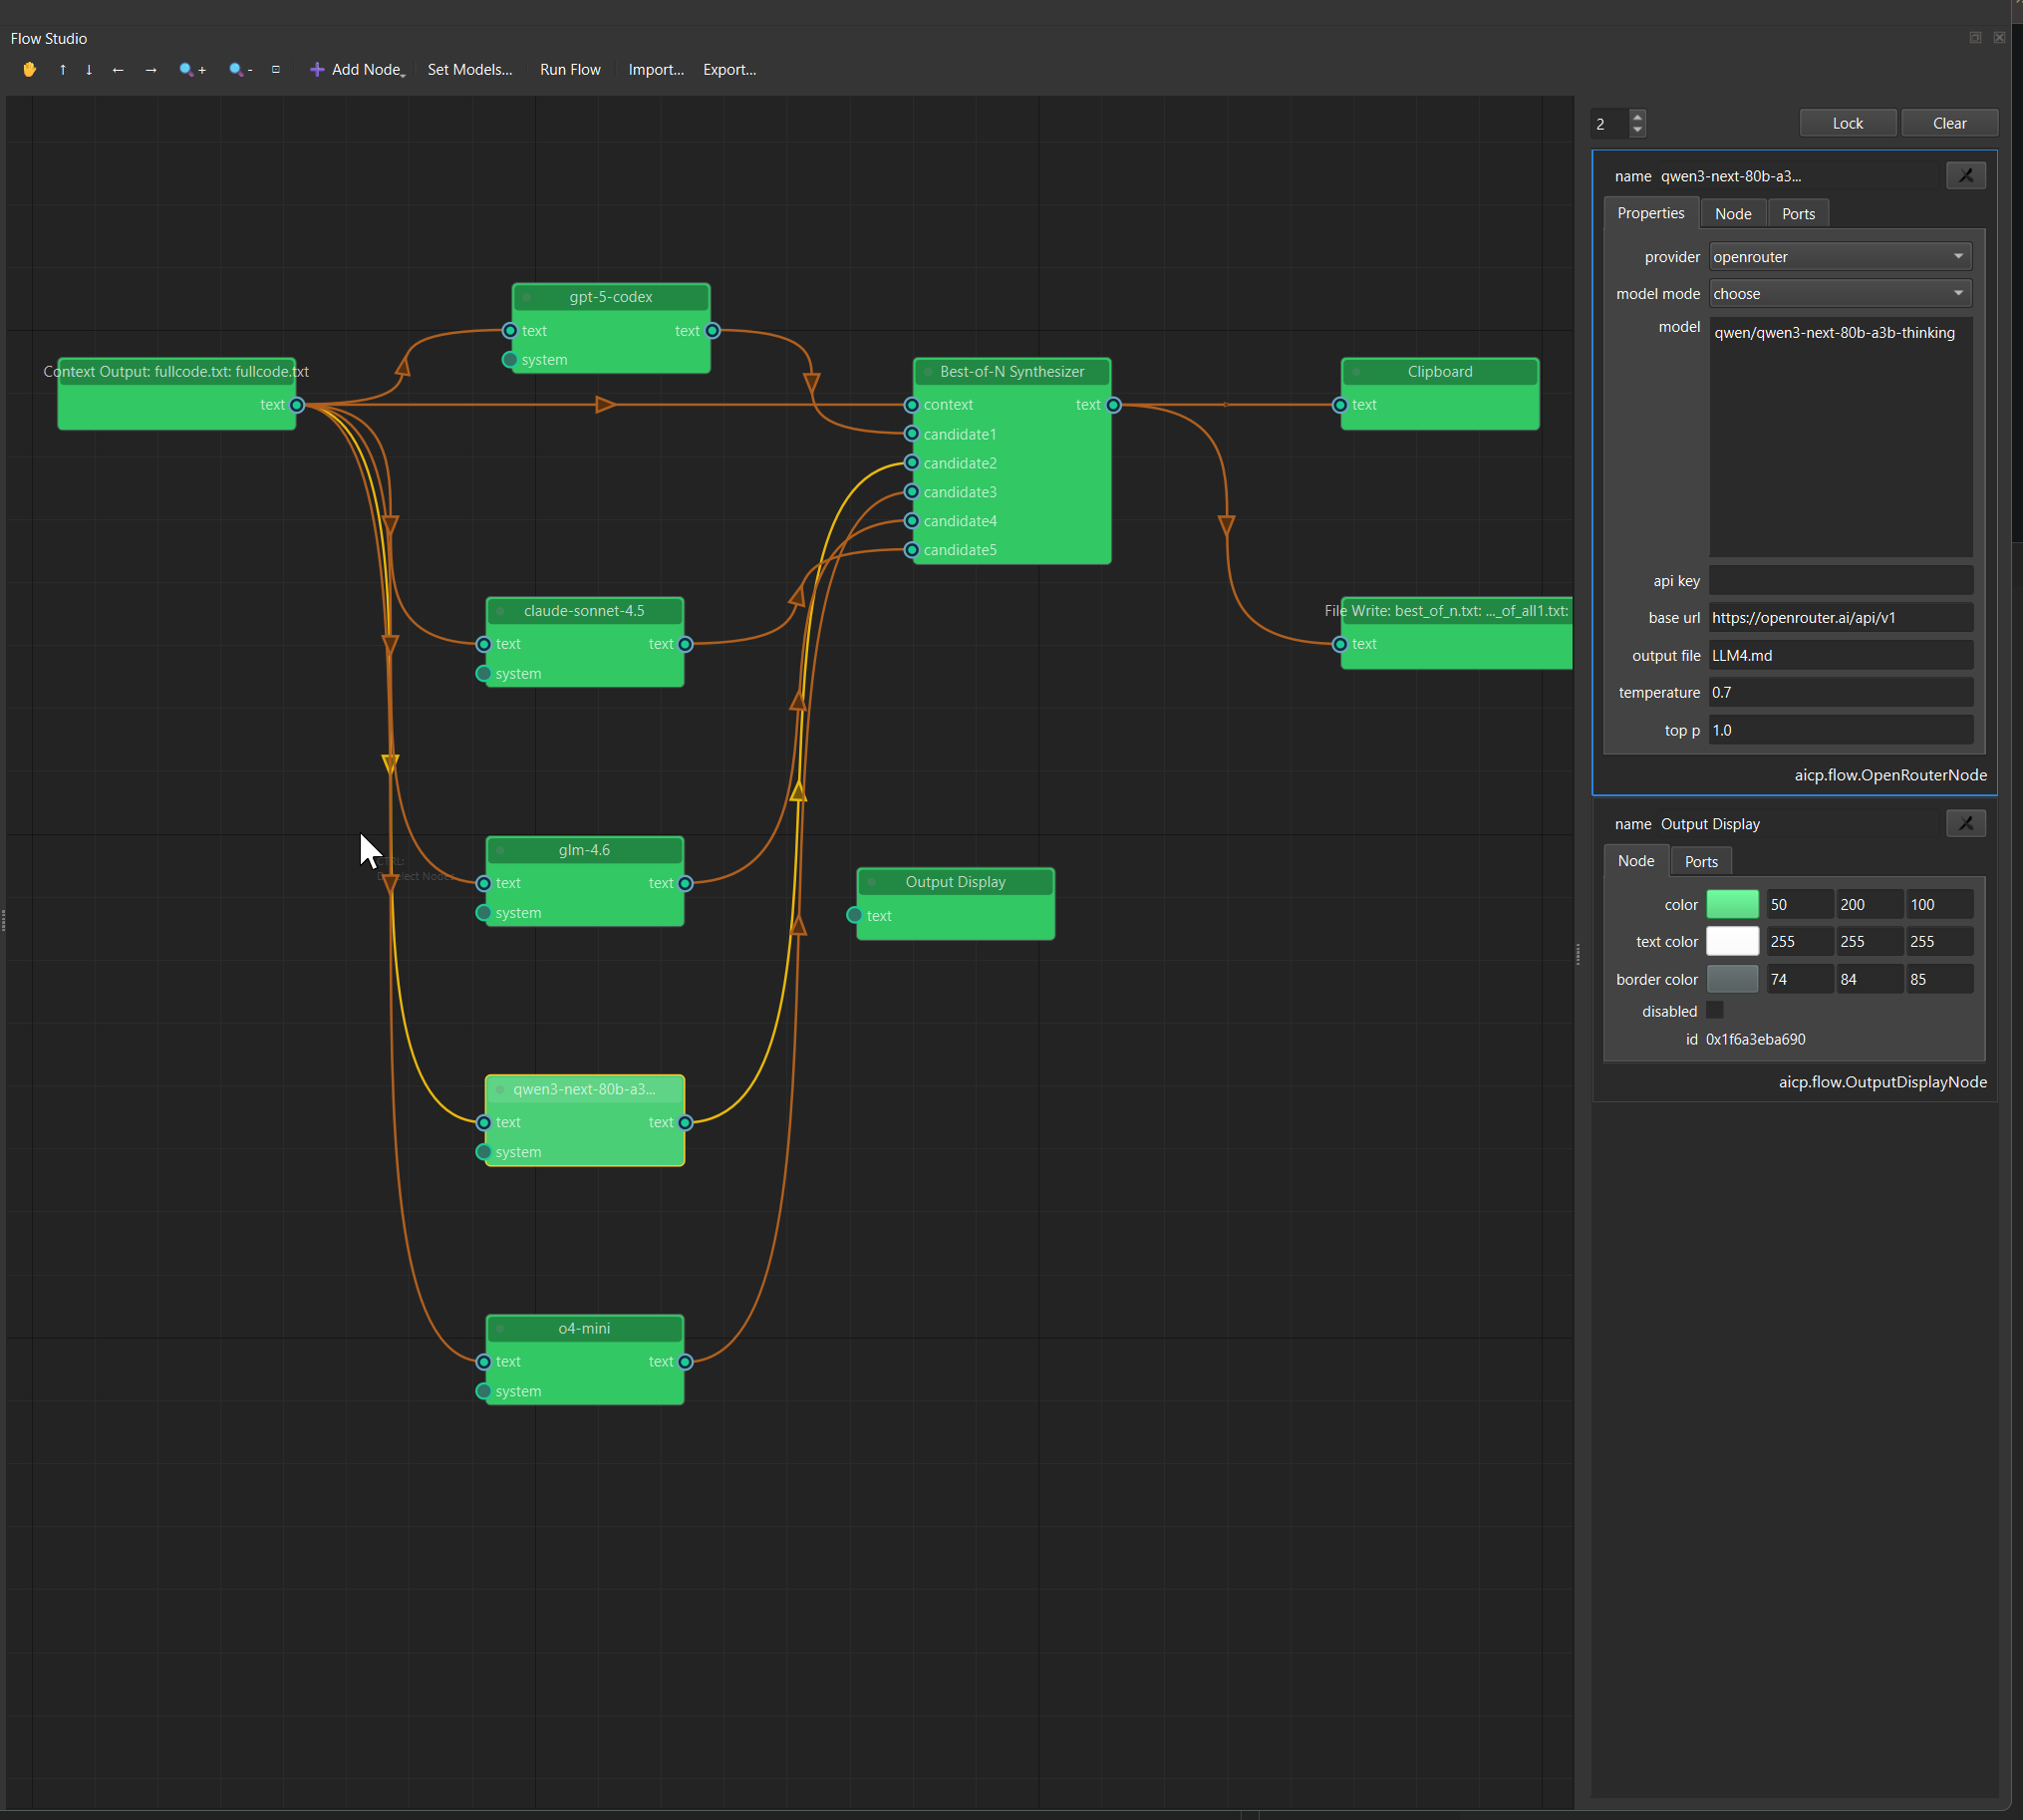Select the Best-of-N Synthesizer node header

pyautogui.click(x=1012, y=372)
